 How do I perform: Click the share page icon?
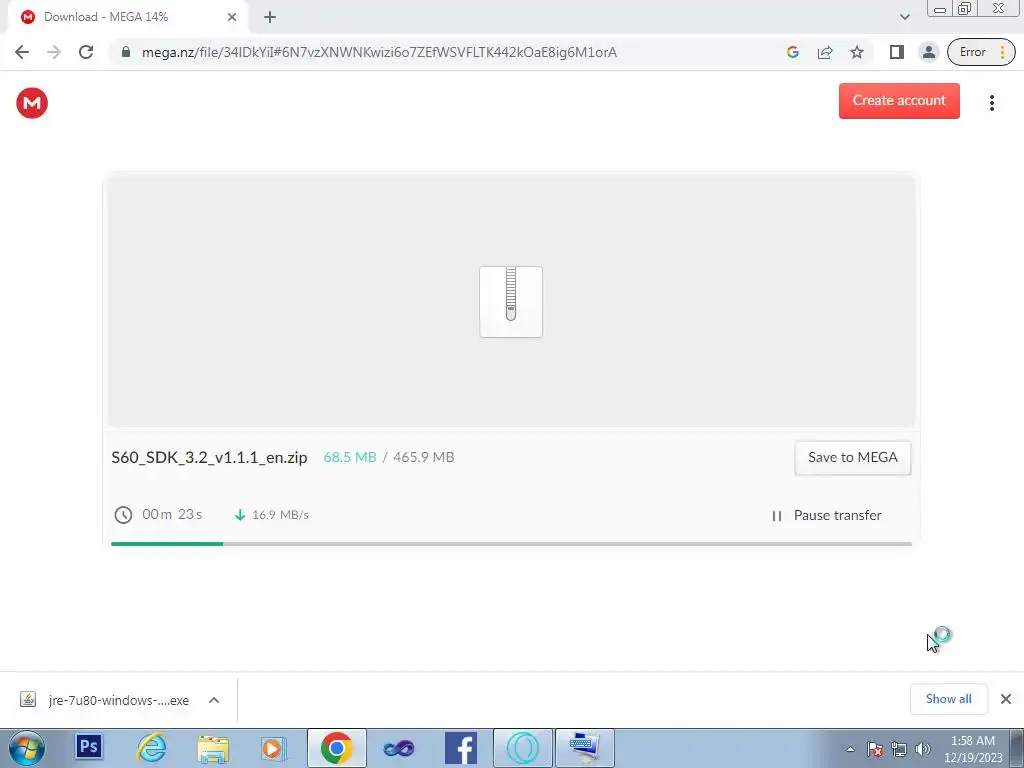point(825,52)
